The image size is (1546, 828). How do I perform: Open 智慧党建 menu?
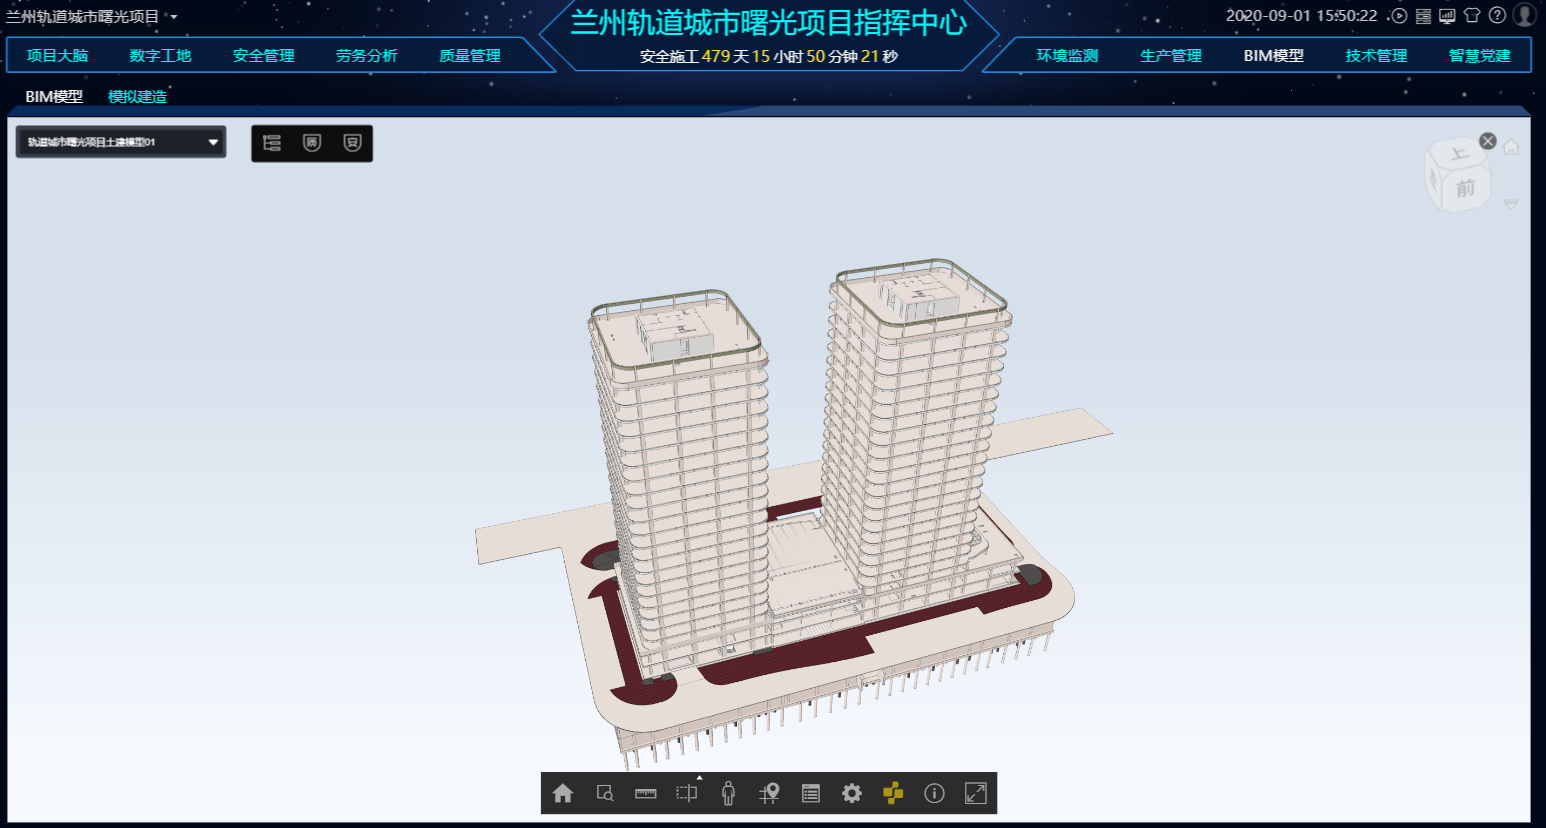coord(1480,56)
